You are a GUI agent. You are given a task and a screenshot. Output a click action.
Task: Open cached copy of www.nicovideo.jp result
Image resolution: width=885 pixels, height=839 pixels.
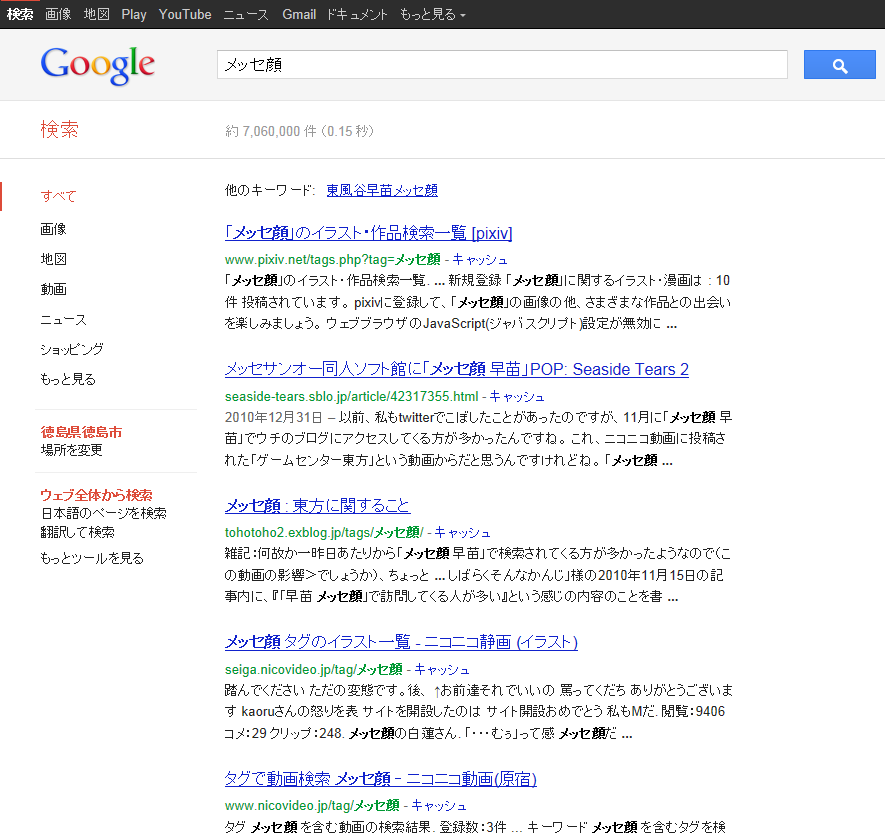439,806
